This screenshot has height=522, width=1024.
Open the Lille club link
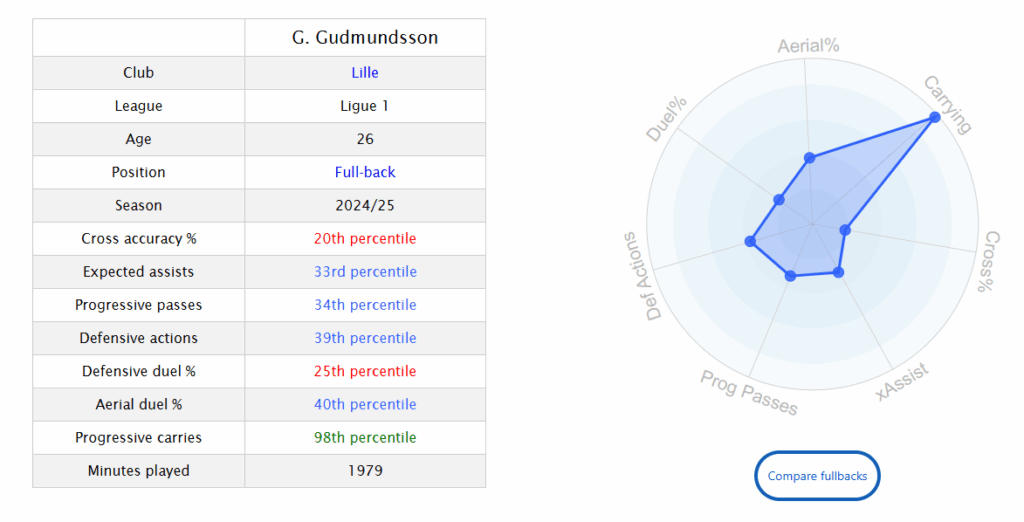pos(365,73)
